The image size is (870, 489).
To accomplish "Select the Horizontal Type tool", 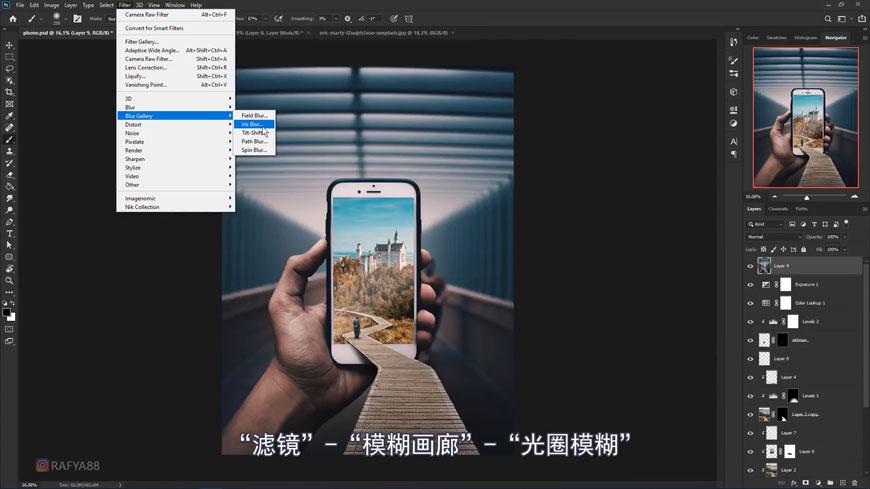I will pos(9,233).
